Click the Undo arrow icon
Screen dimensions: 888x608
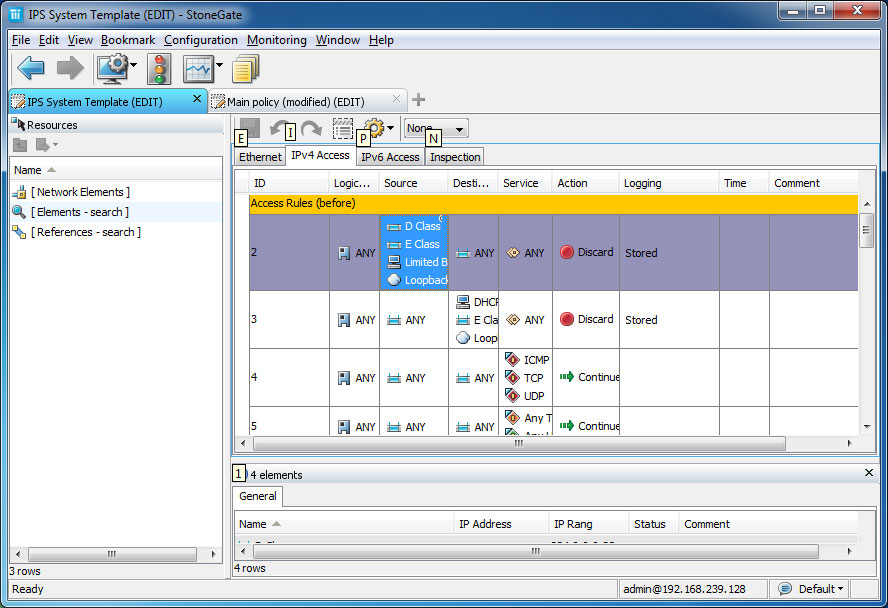coord(278,129)
